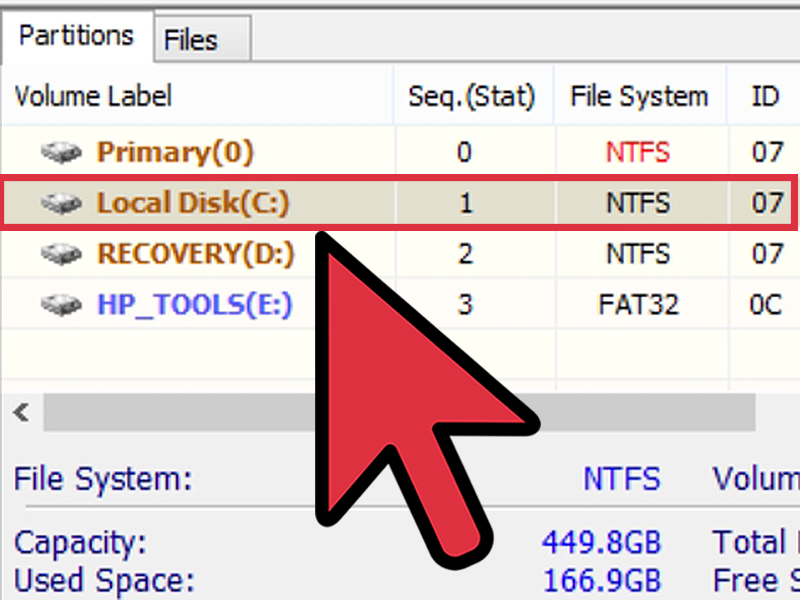Click FAT32 cell in HP_TOOLS(E:) row
The height and width of the screenshot is (600, 800).
[x=639, y=305]
